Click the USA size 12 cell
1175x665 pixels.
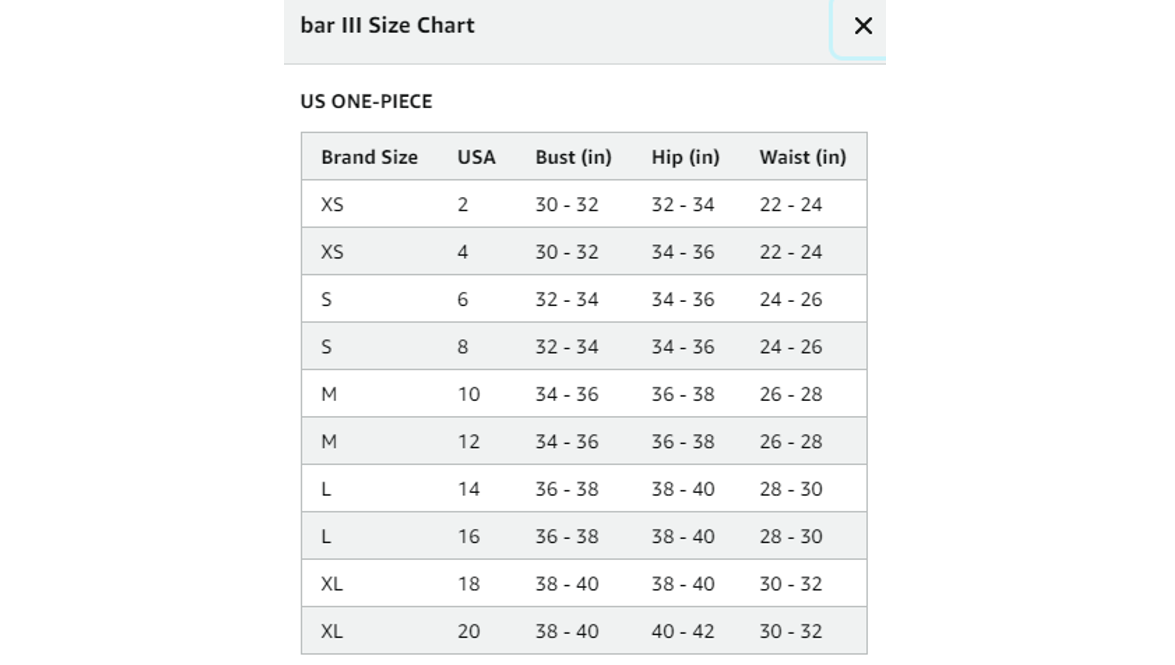click(468, 442)
